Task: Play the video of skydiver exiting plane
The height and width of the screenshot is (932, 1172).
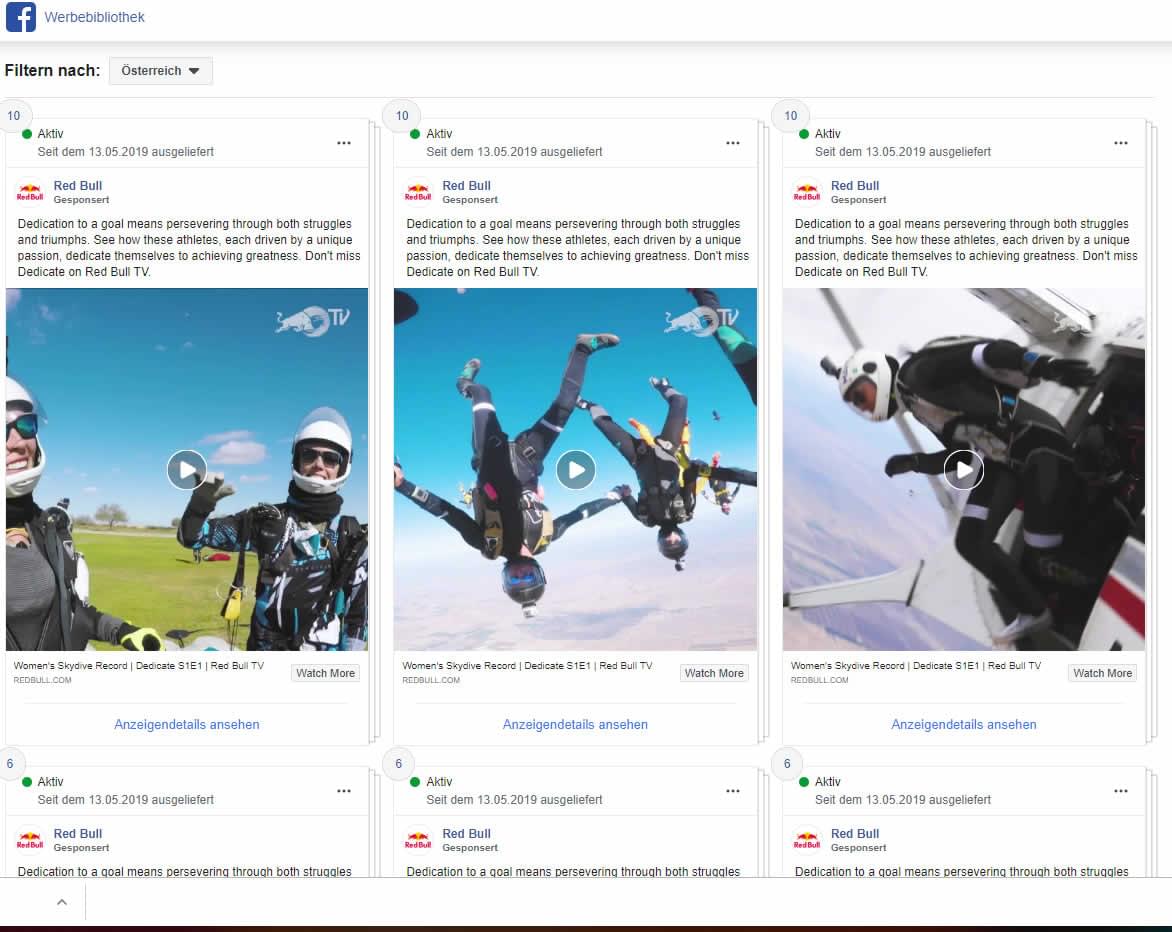Action: [963, 470]
